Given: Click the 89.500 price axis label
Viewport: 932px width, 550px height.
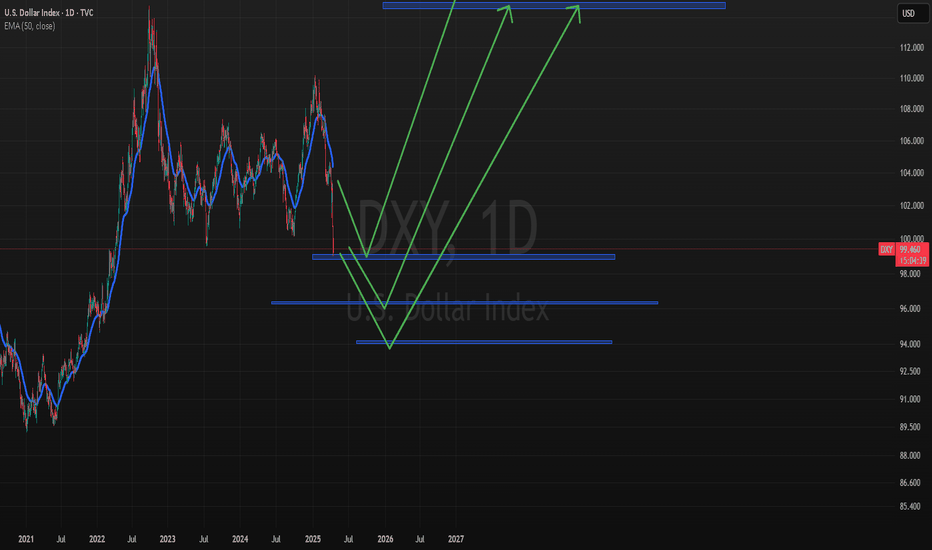Looking at the screenshot, I should (910, 427).
